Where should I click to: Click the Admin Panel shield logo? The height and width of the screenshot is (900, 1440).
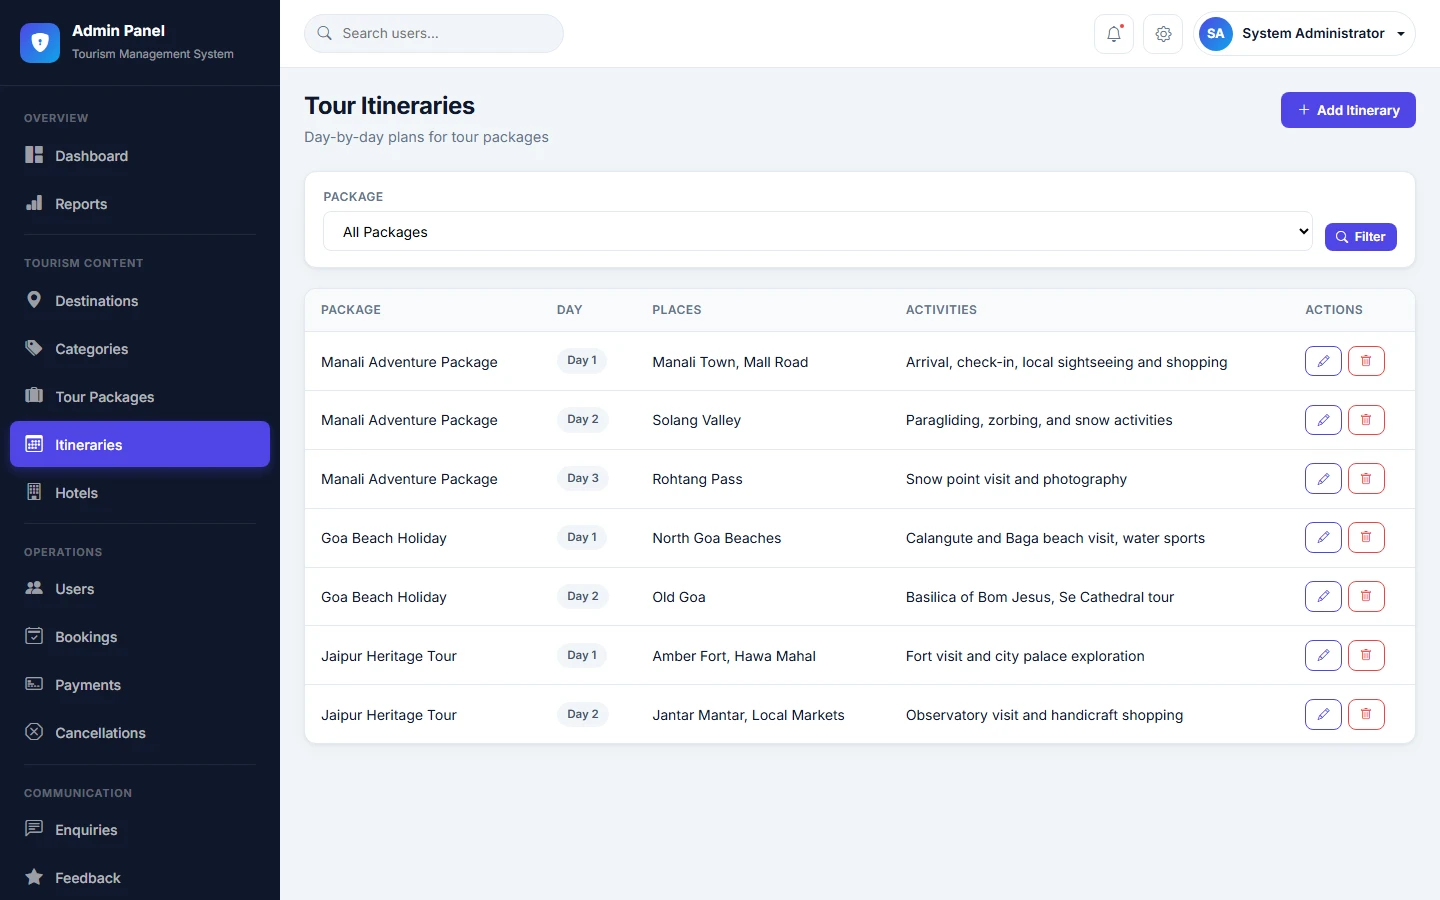40,42
